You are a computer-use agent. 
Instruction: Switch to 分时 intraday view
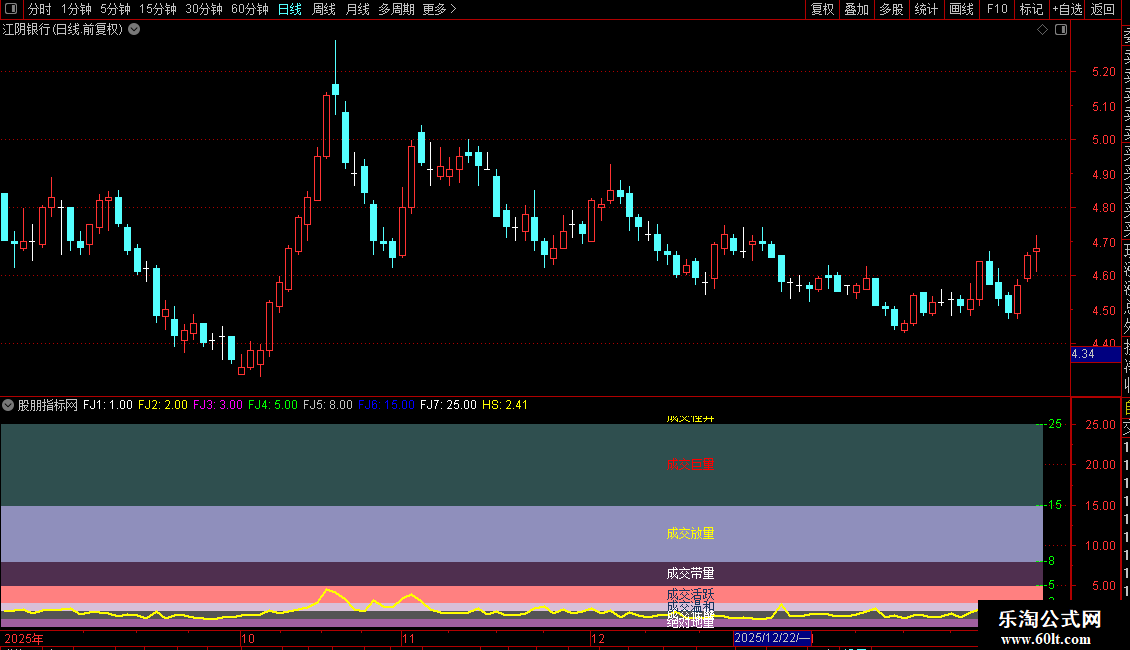(x=40, y=9)
